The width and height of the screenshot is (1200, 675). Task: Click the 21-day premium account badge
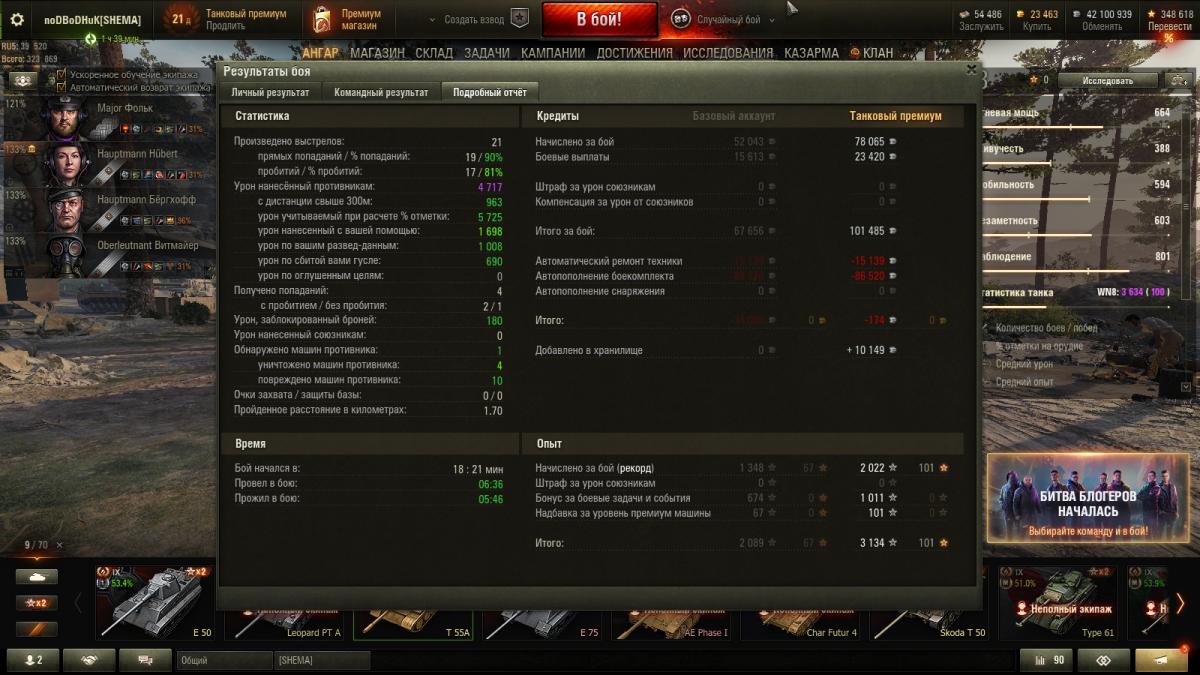click(180, 19)
